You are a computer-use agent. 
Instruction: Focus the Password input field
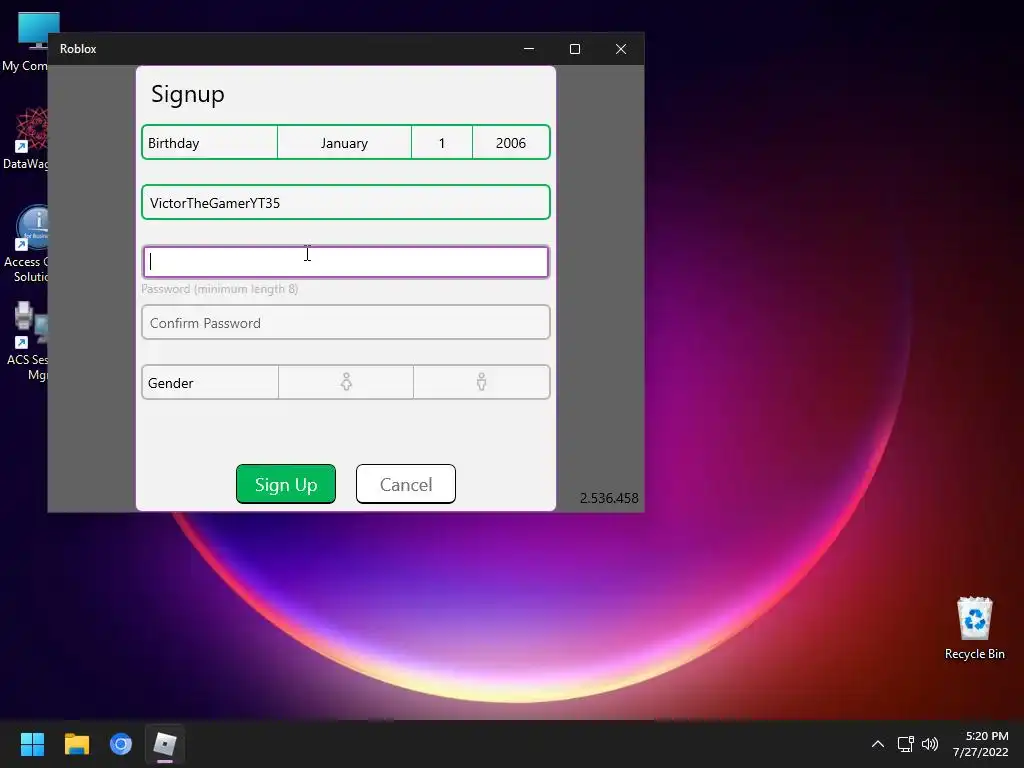(x=345, y=262)
